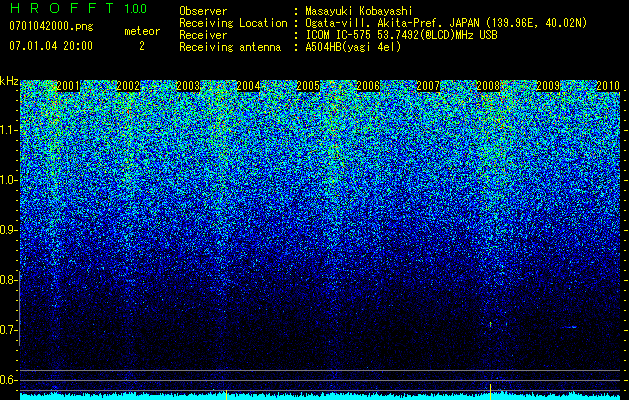
Task: Click the 0.7 kHz frequency axis label
Action: pyautogui.click(x=8, y=330)
